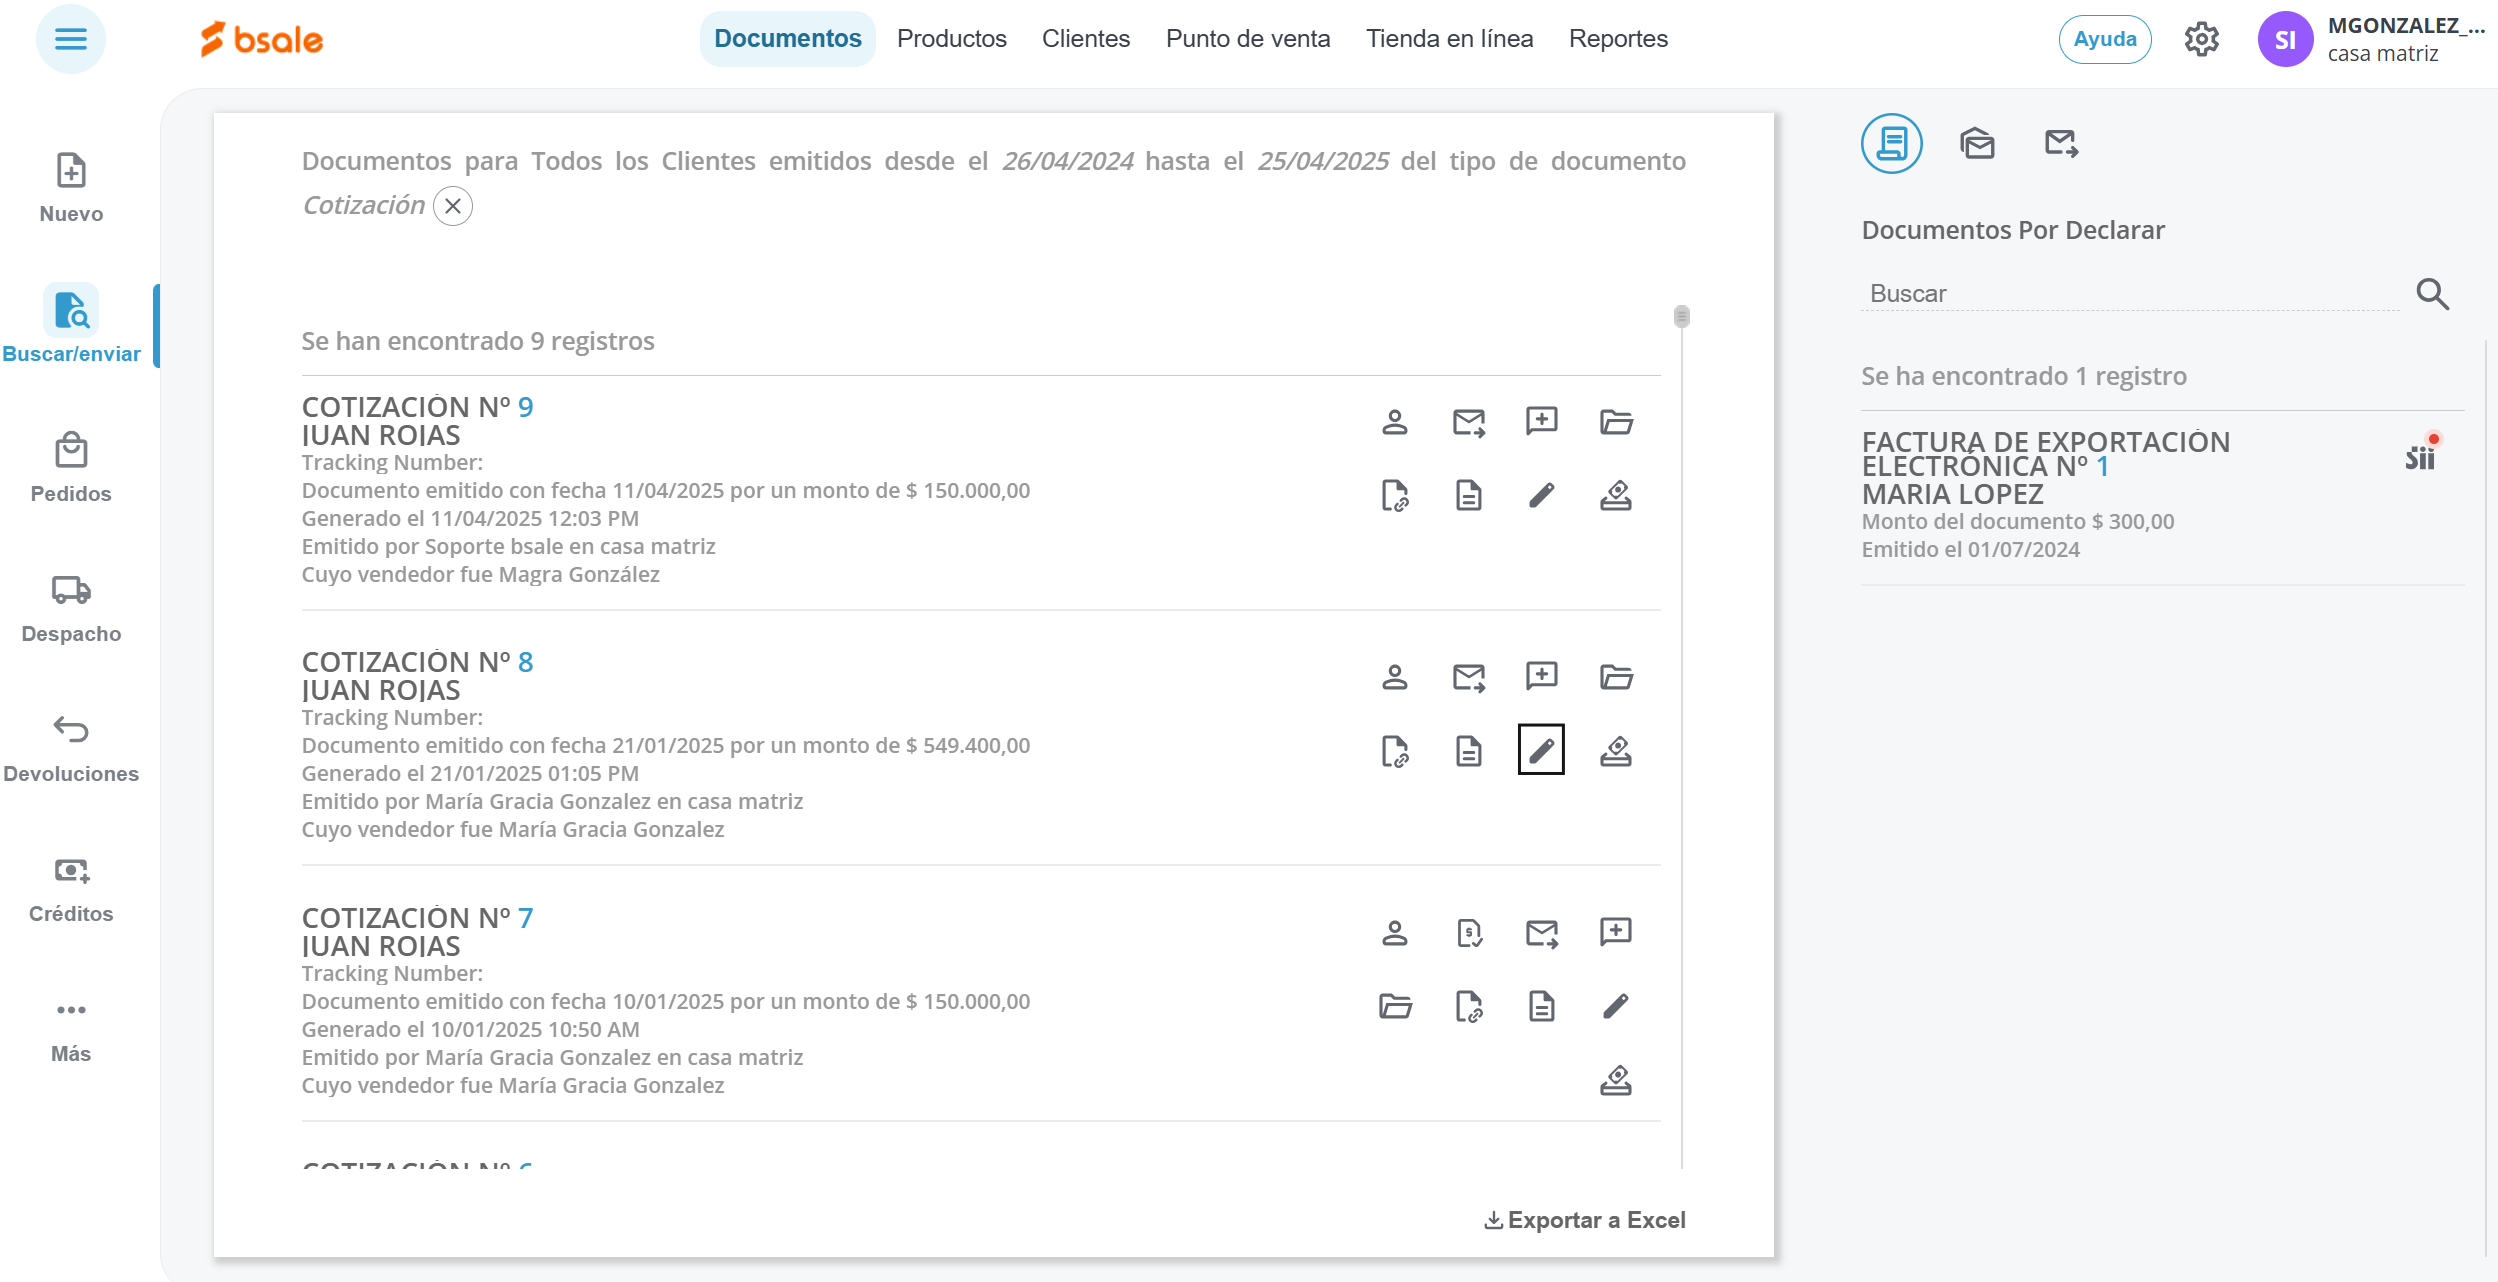Viewport: 2498px width, 1282px height.
Task: Open the Reportes menu
Action: pos(1617,39)
